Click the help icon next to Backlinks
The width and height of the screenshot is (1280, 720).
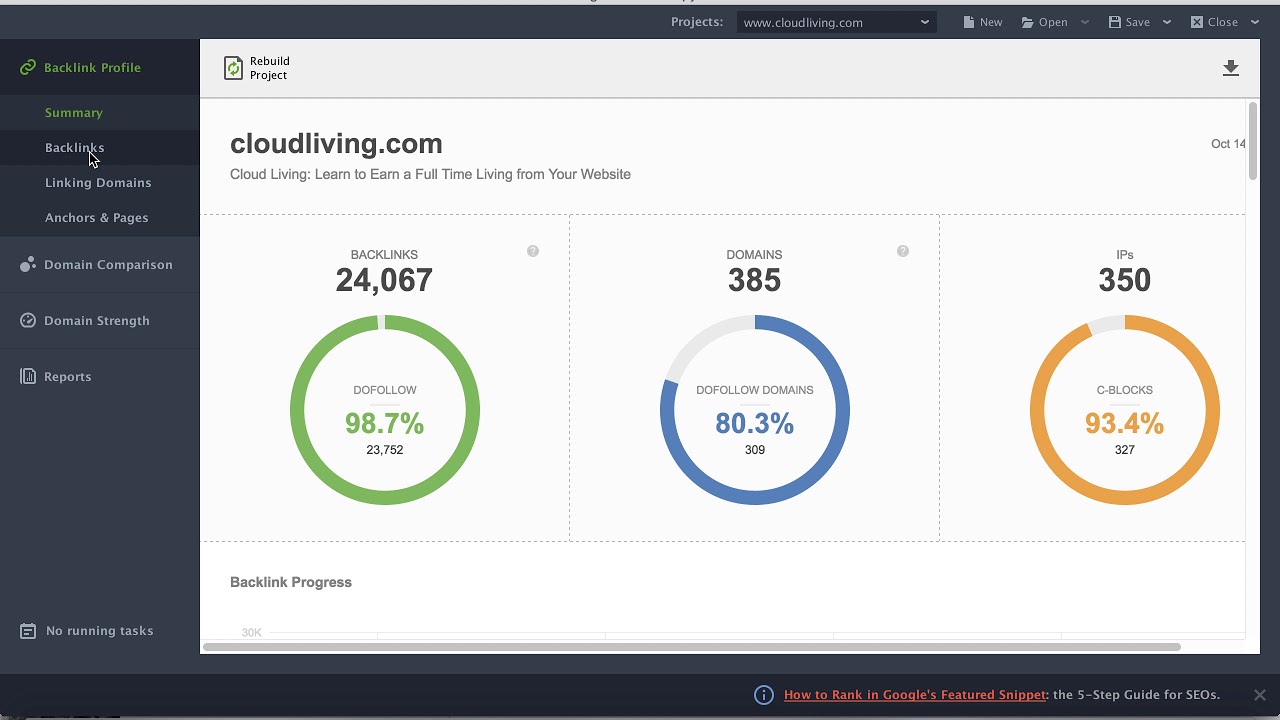(533, 251)
